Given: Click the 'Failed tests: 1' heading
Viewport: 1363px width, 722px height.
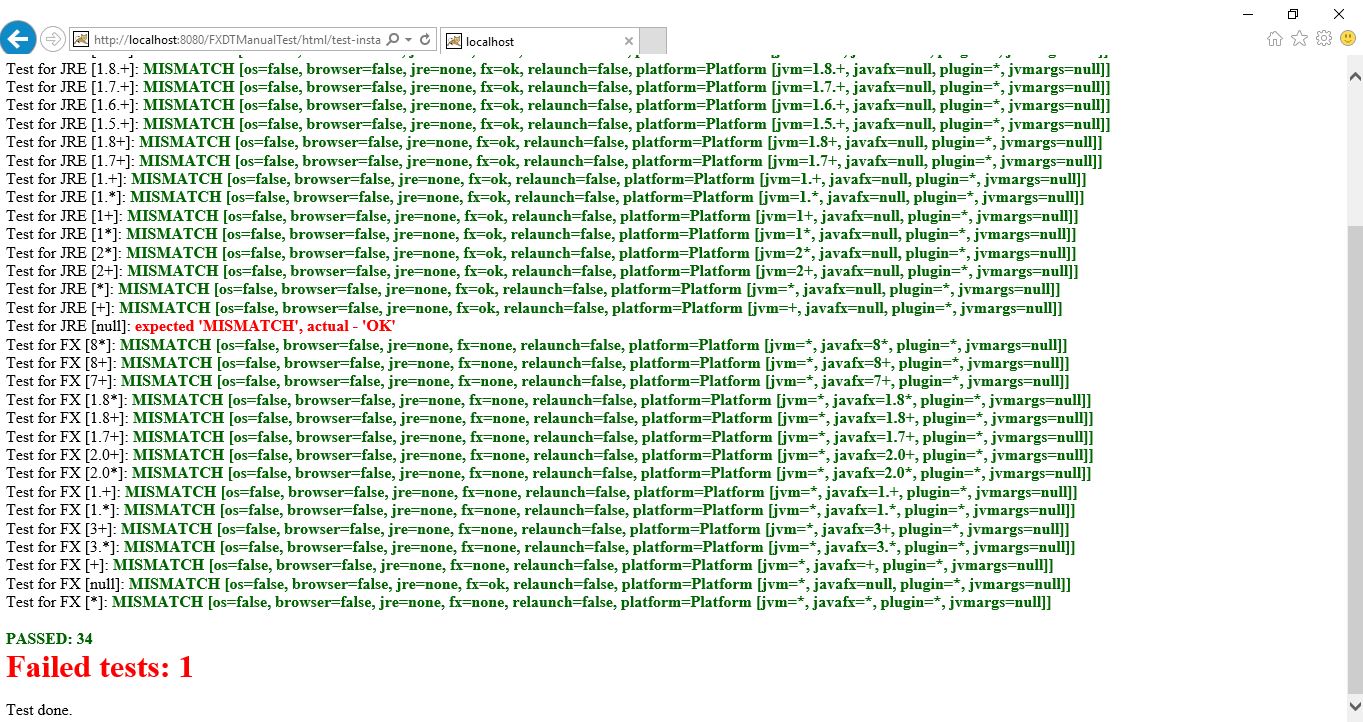Looking at the screenshot, I should tap(99, 667).
